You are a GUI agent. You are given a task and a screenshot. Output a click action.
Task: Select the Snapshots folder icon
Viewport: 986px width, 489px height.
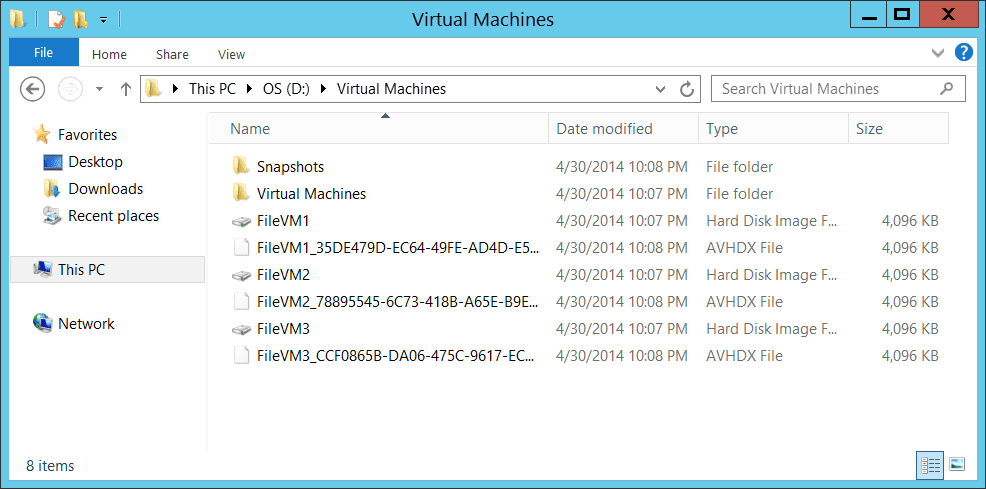pyautogui.click(x=240, y=167)
